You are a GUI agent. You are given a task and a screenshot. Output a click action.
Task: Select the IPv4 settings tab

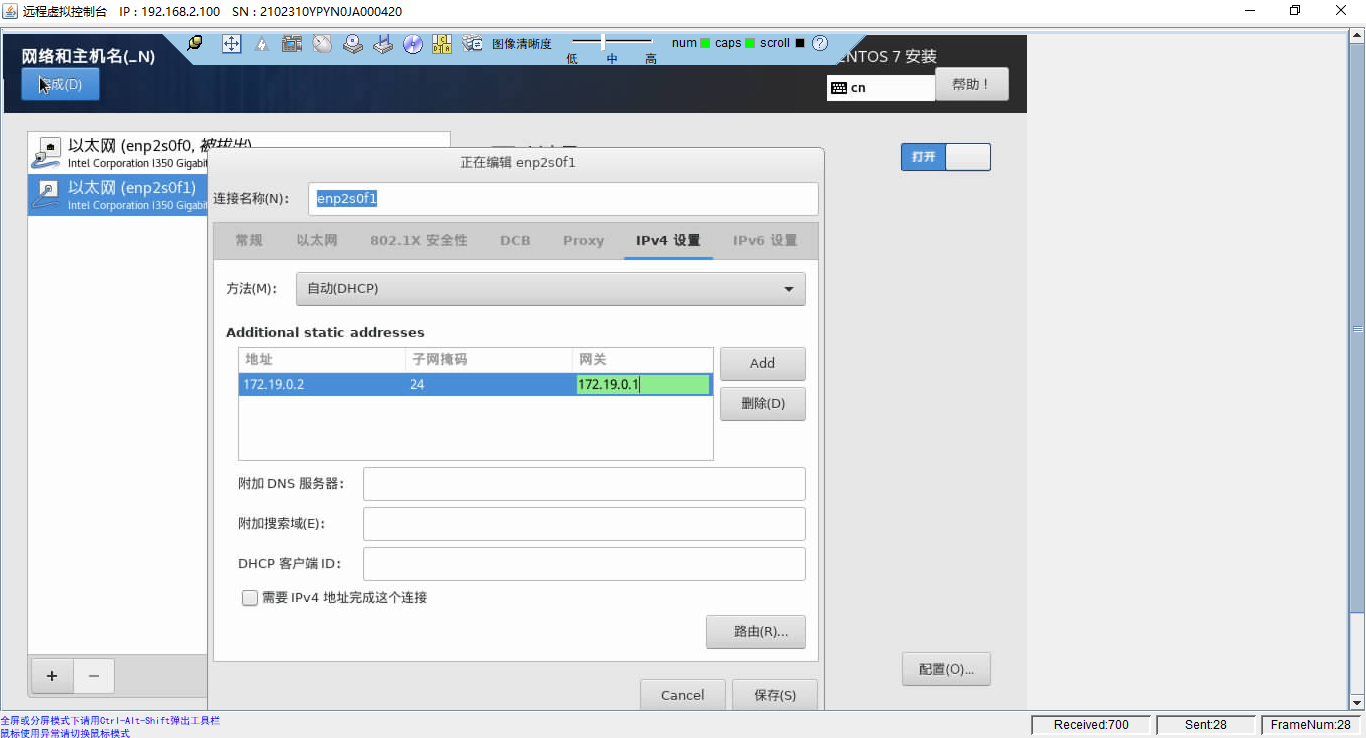click(668, 240)
